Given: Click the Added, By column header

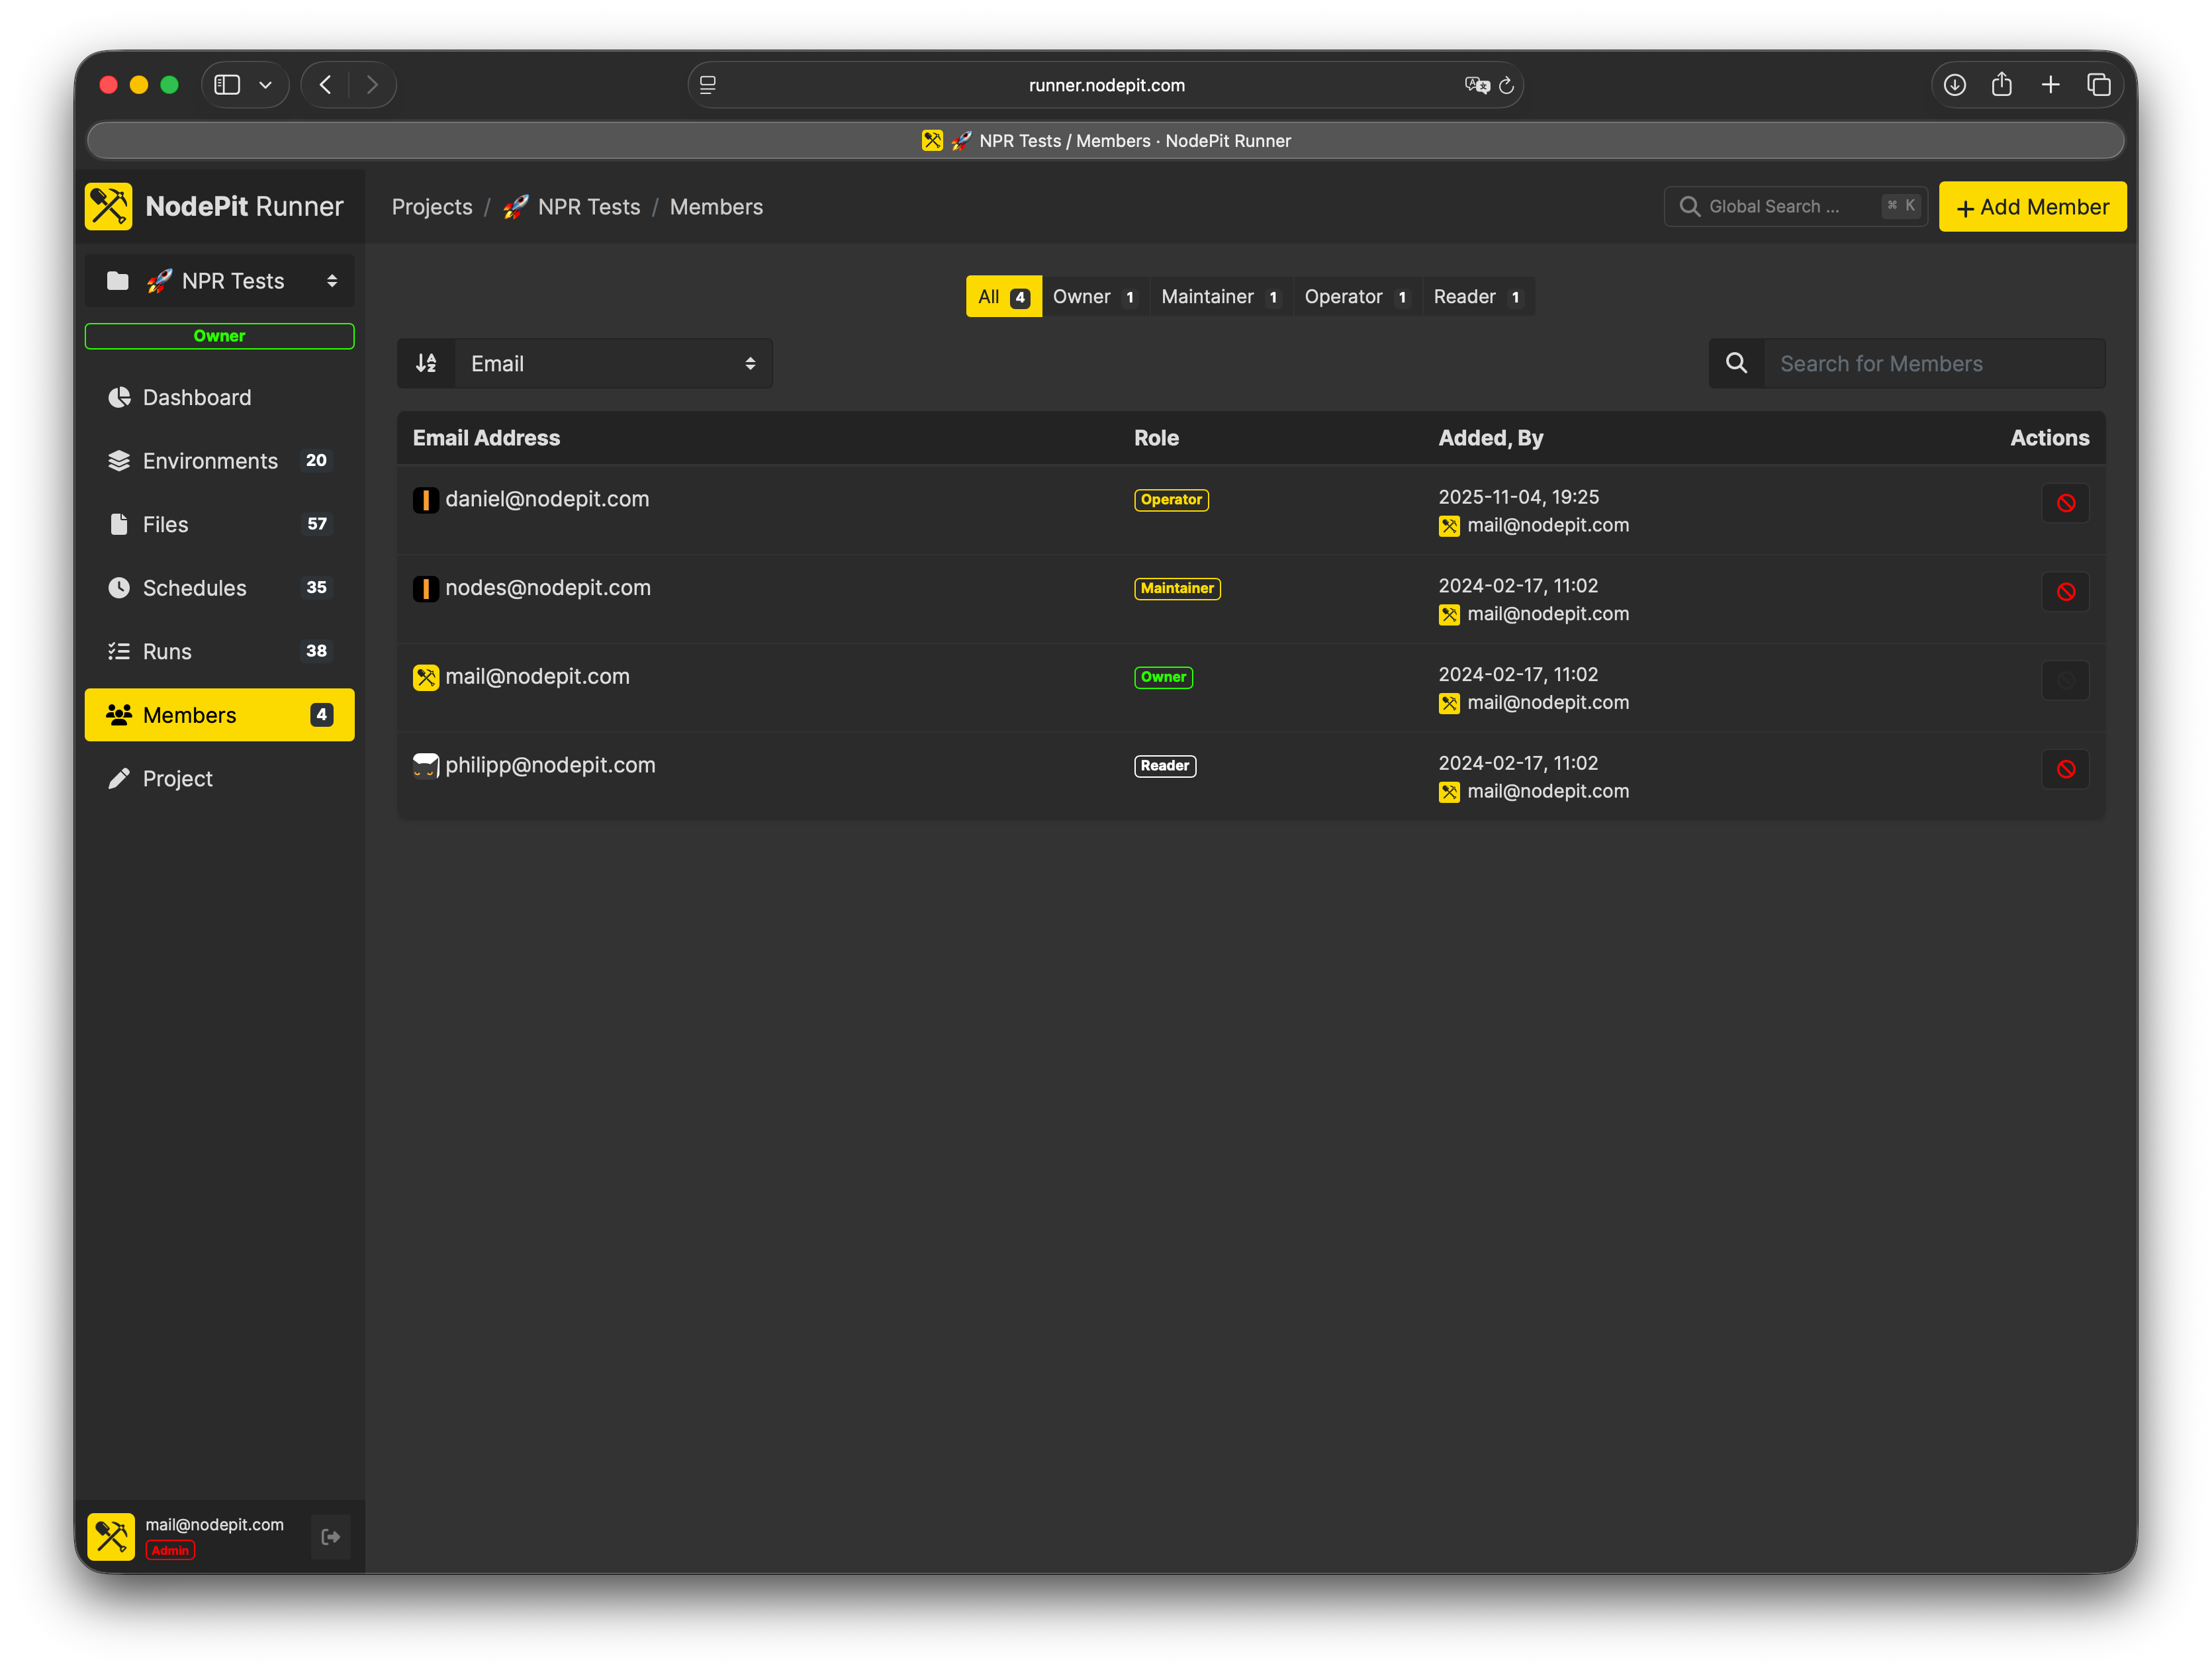Looking at the screenshot, I should tap(1490, 438).
